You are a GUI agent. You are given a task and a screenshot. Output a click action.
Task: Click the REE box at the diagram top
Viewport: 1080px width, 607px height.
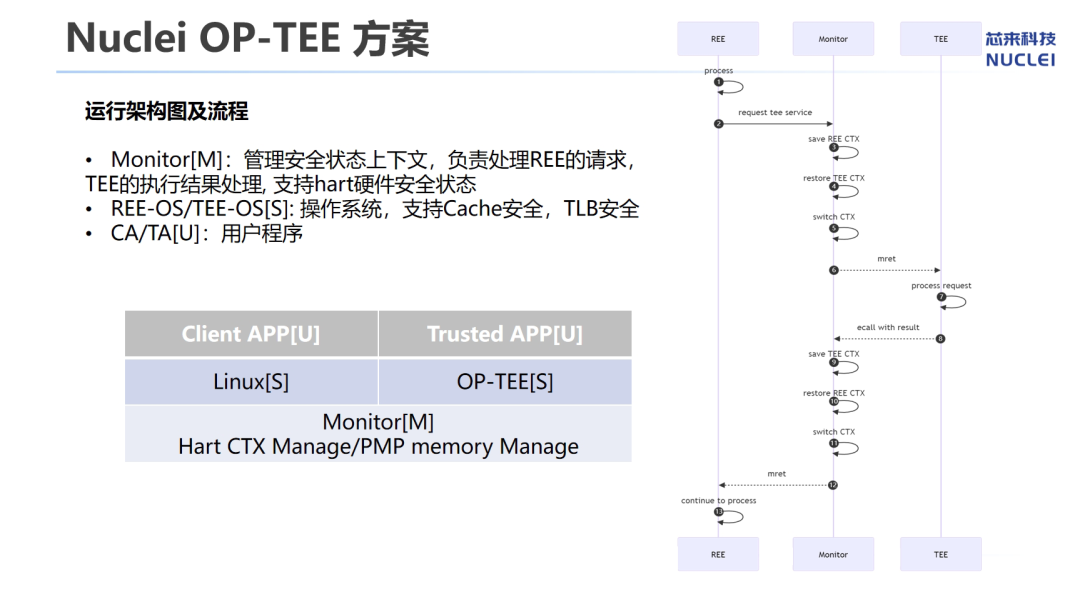coord(718,39)
